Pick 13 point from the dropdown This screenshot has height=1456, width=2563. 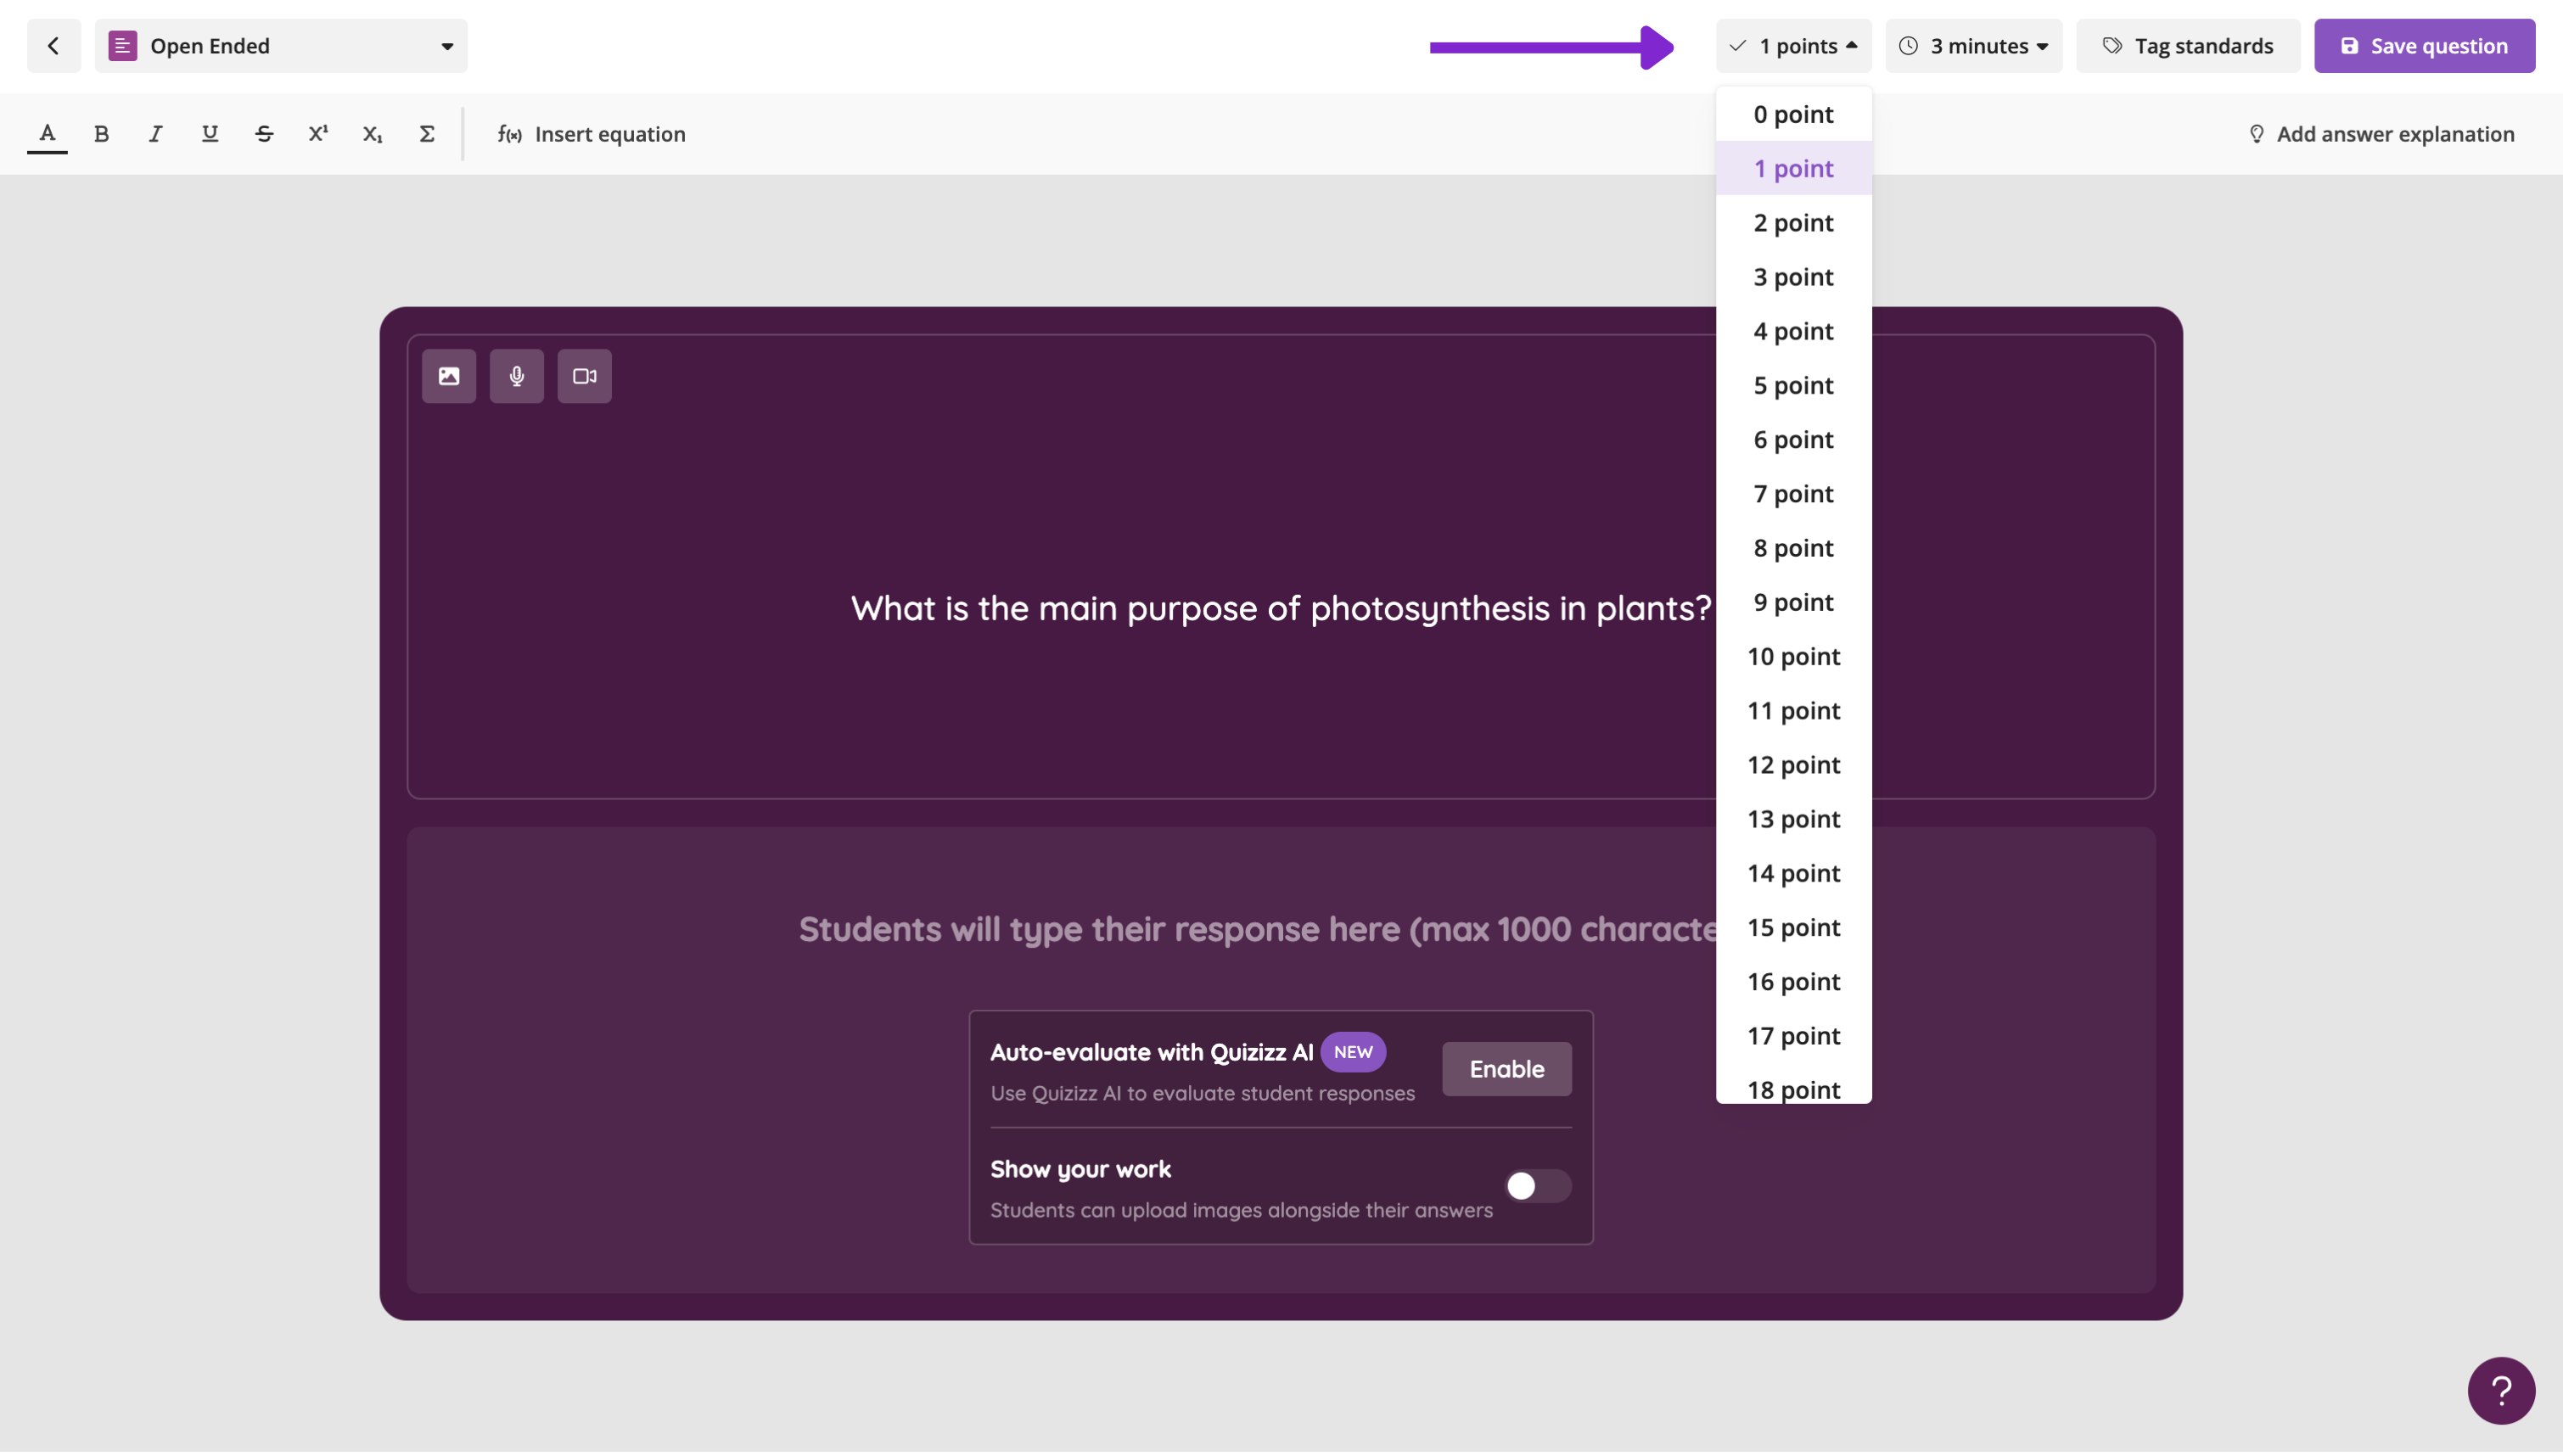pyautogui.click(x=1793, y=819)
